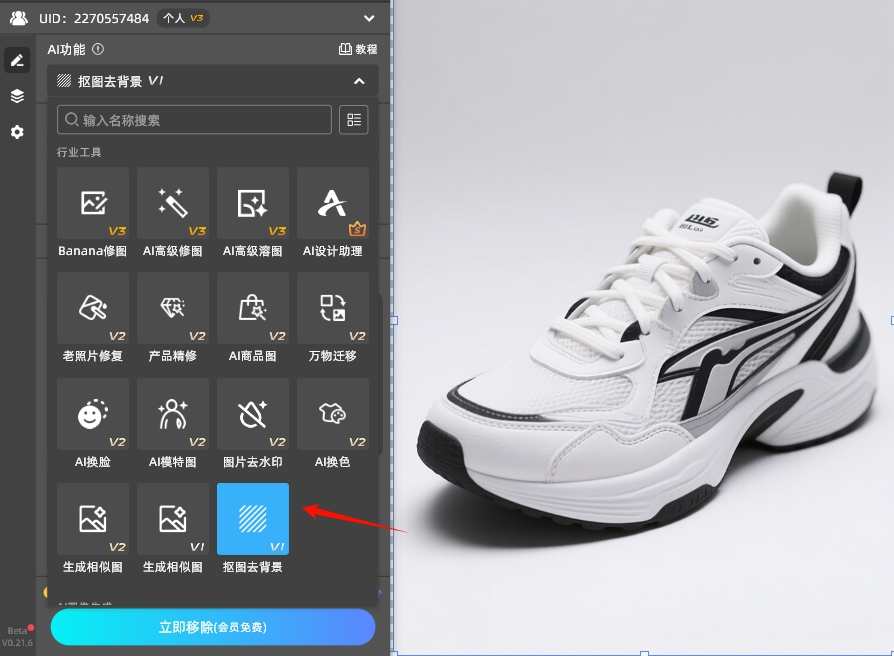The image size is (894, 656).
Task: Click the info icon beside AI功能
Action: 98,49
